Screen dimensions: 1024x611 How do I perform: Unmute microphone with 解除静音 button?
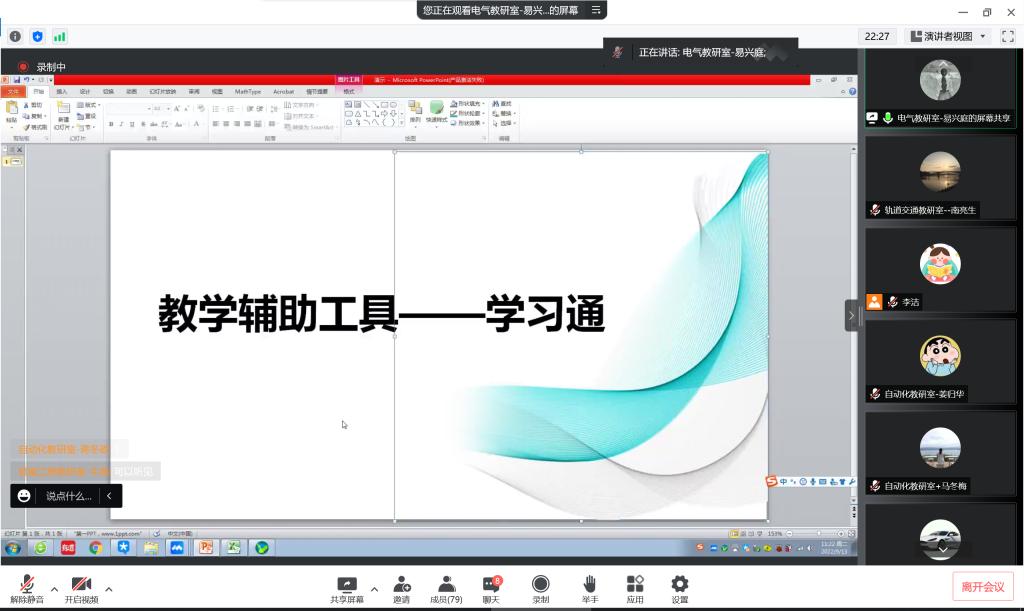pyautogui.click(x=27, y=588)
